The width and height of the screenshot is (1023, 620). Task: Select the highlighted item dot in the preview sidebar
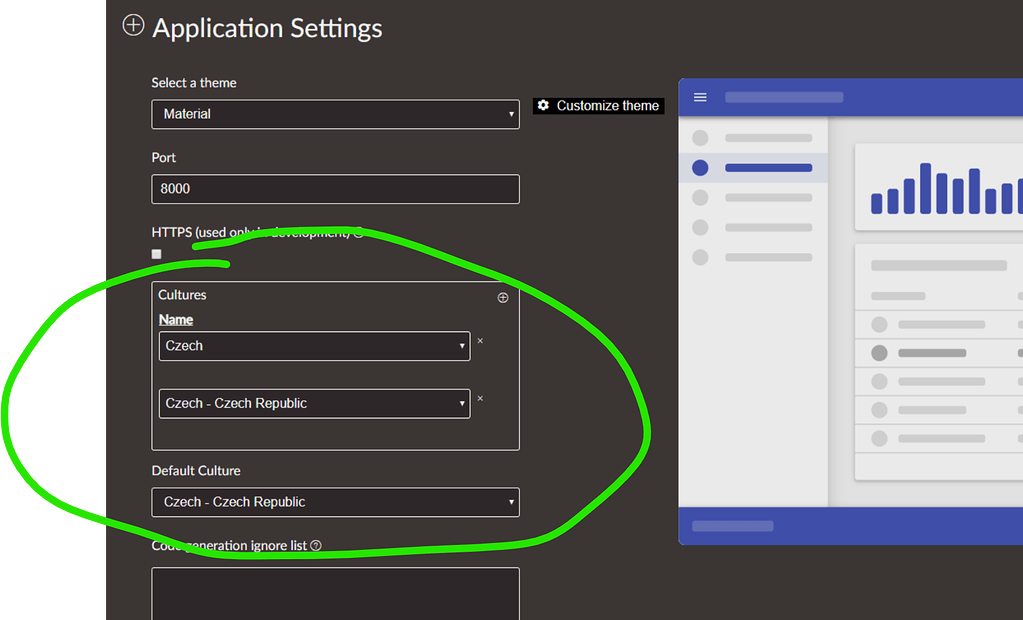(x=700, y=168)
